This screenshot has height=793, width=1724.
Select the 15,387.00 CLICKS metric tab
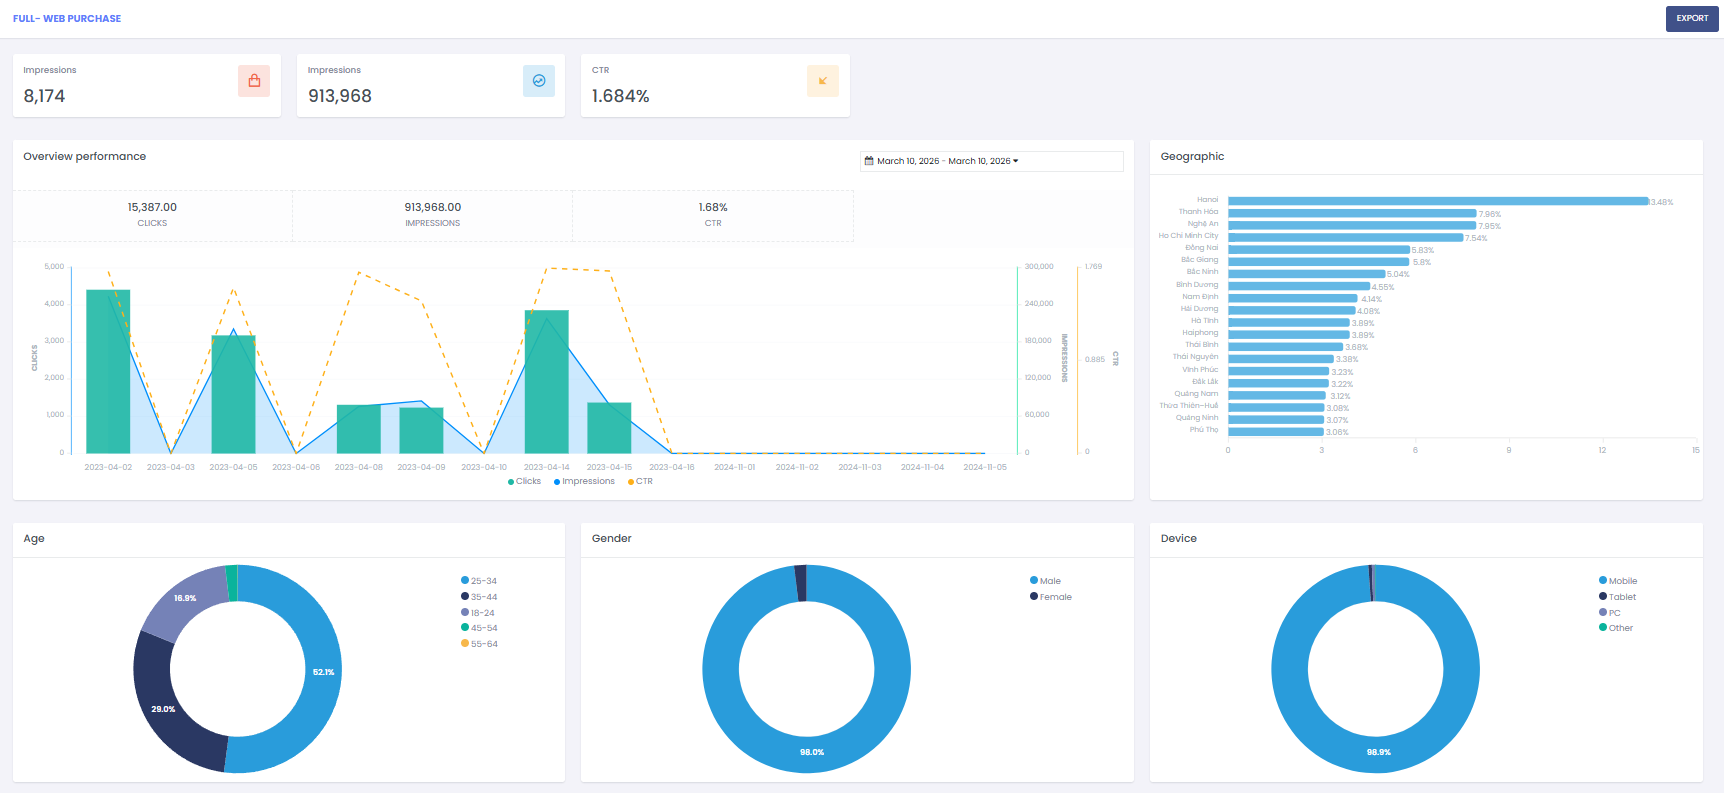pos(152,215)
